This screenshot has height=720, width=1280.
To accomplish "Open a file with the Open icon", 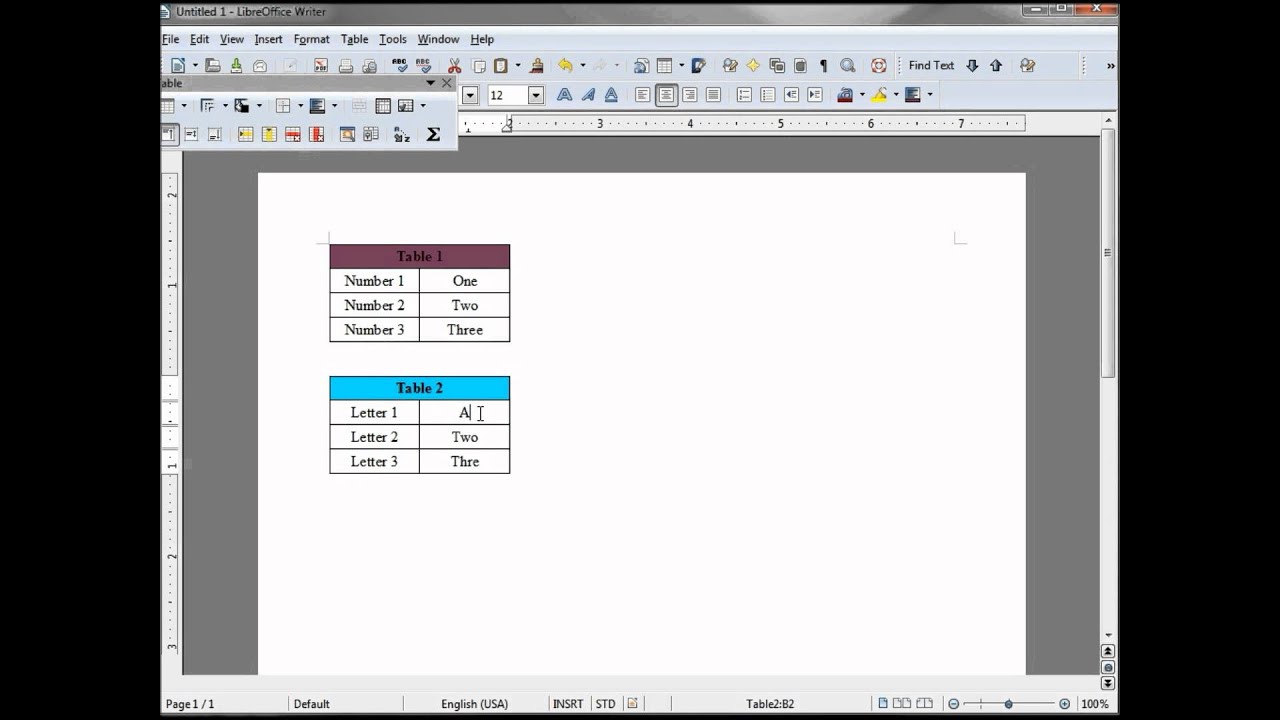I will [212, 65].
